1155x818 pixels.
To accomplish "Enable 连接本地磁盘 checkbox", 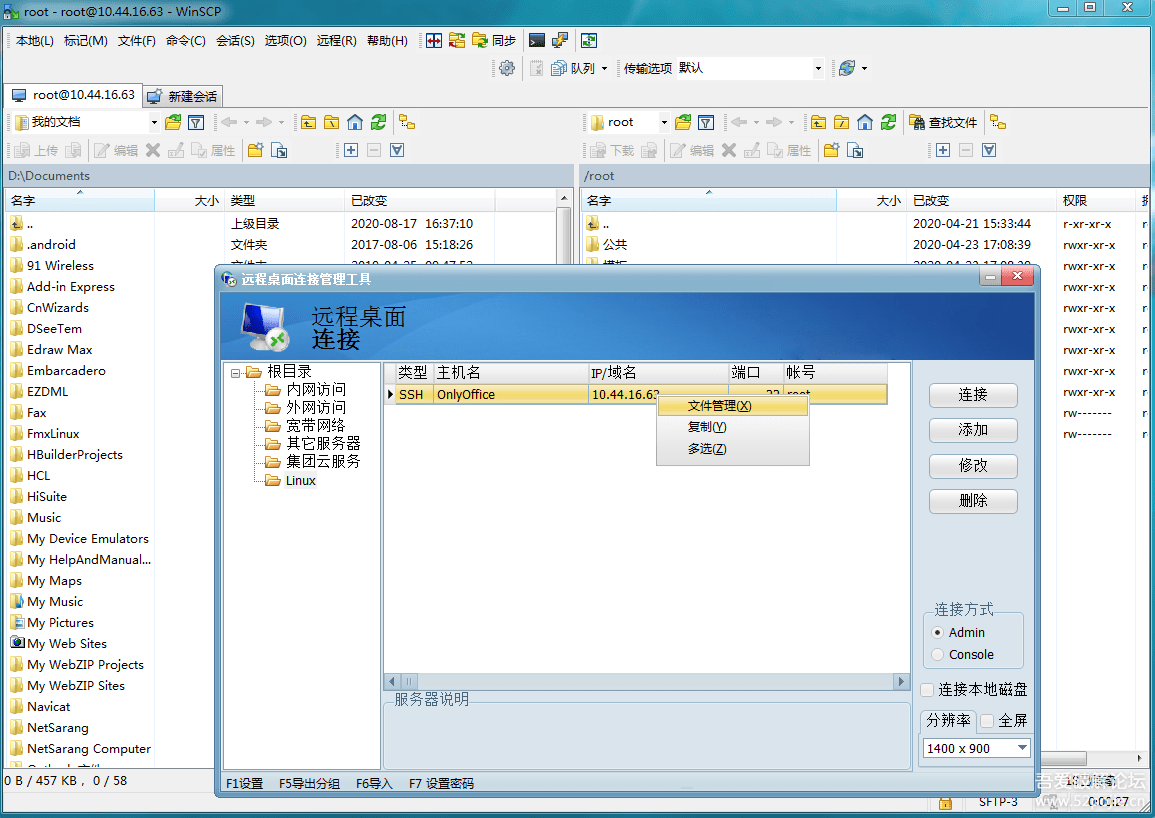I will (926, 689).
